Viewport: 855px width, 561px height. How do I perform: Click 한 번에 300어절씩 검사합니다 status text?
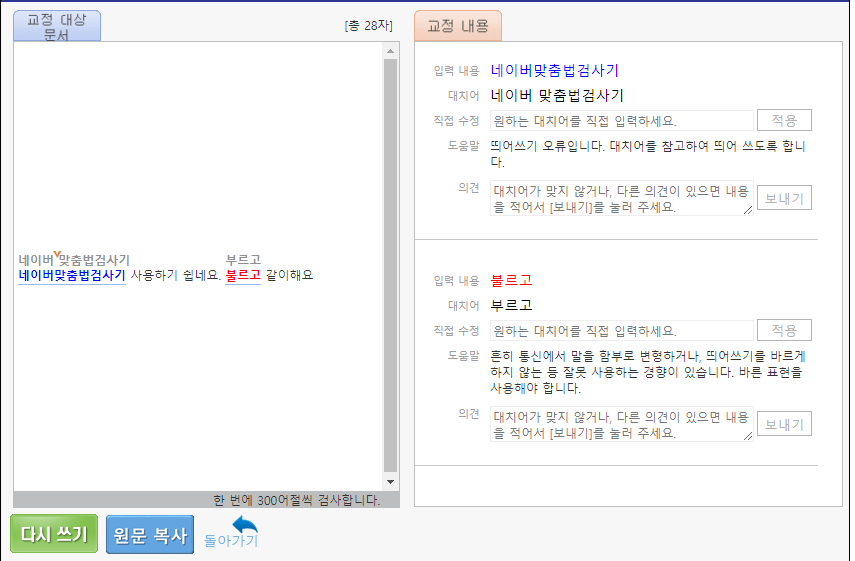tap(296, 500)
